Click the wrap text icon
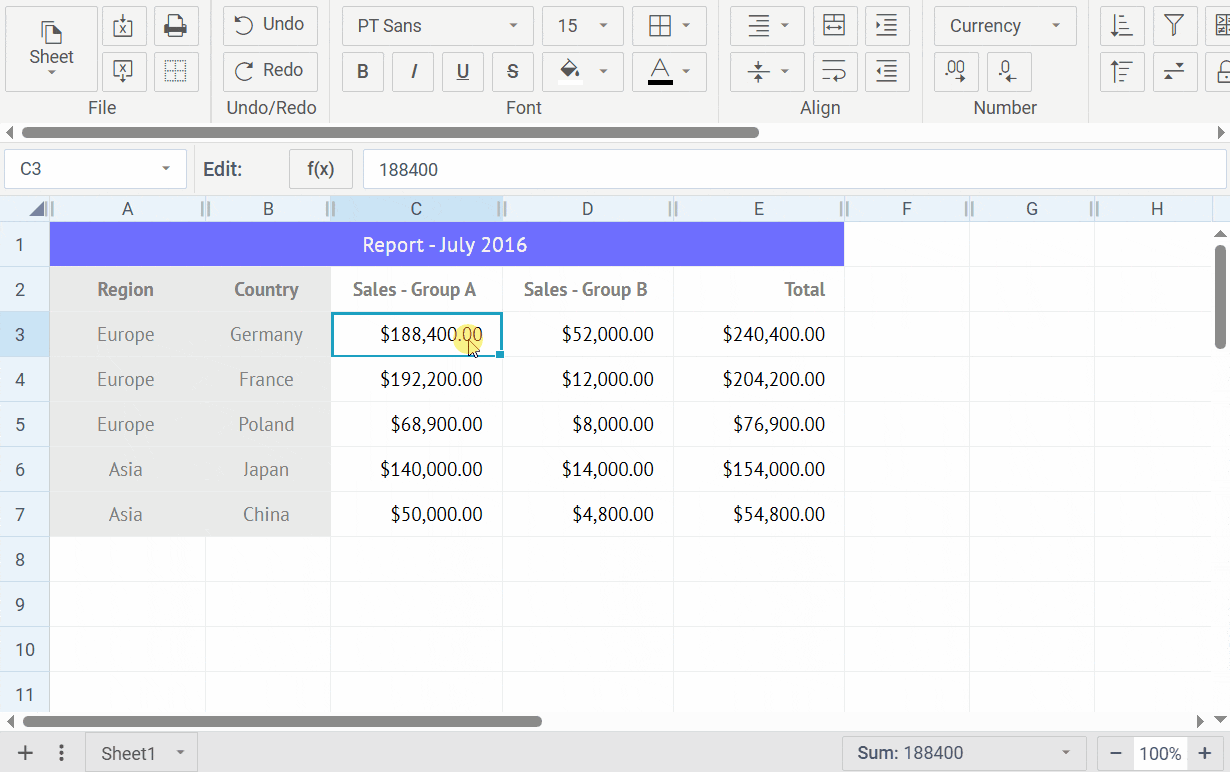The width and height of the screenshot is (1230, 772). (834, 71)
